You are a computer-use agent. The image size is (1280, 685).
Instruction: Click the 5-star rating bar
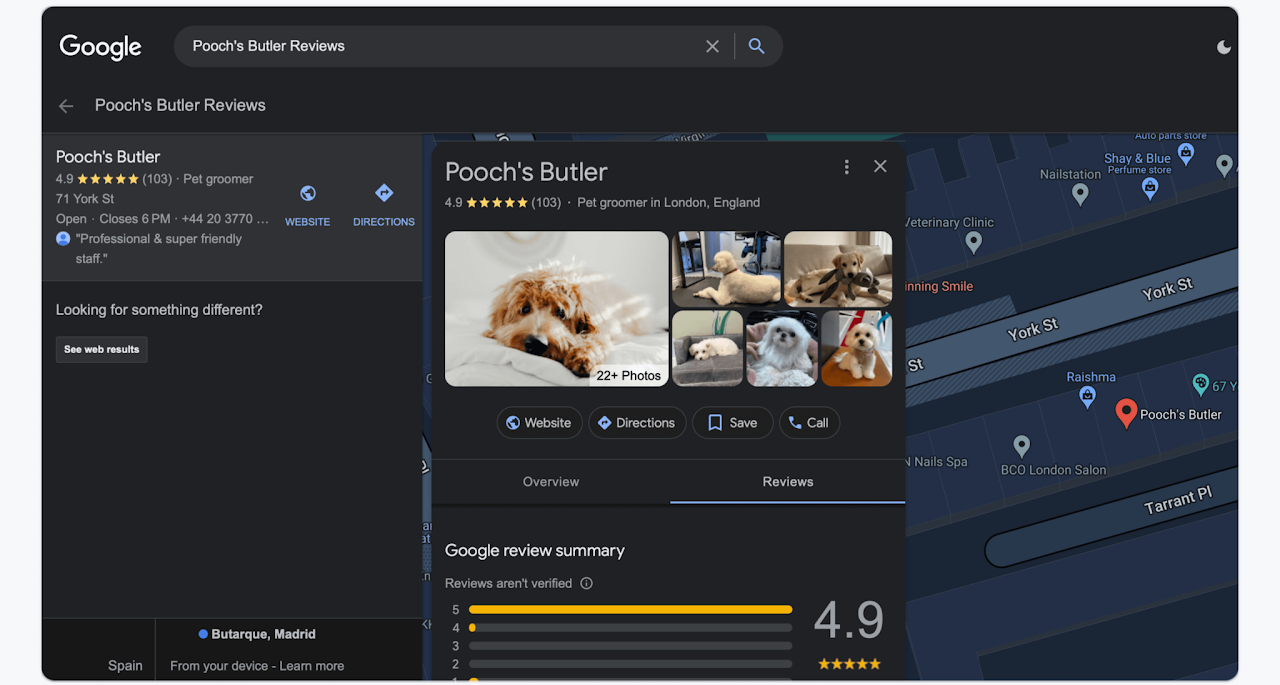pyautogui.click(x=630, y=609)
